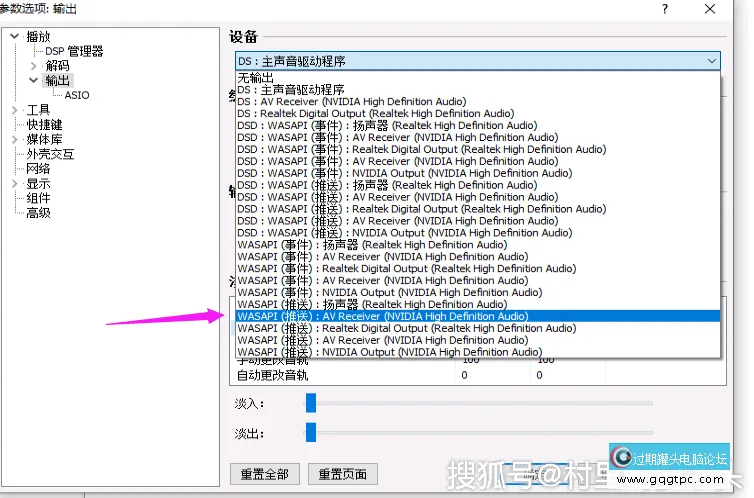
Task: Collapse the 播放 tree node
Action: tap(14, 37)
